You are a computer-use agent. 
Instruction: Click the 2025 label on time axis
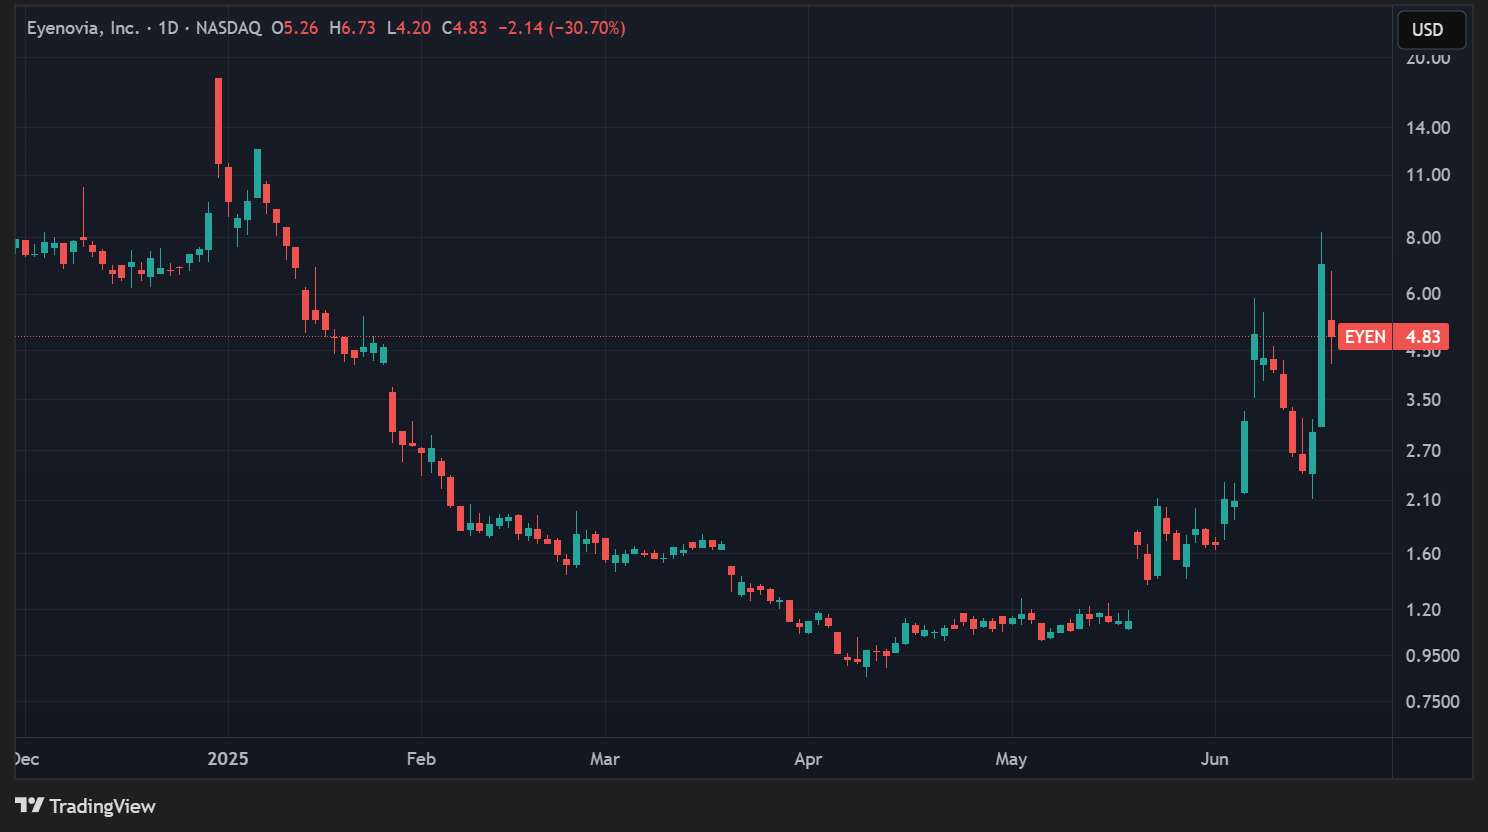[228, 759]
